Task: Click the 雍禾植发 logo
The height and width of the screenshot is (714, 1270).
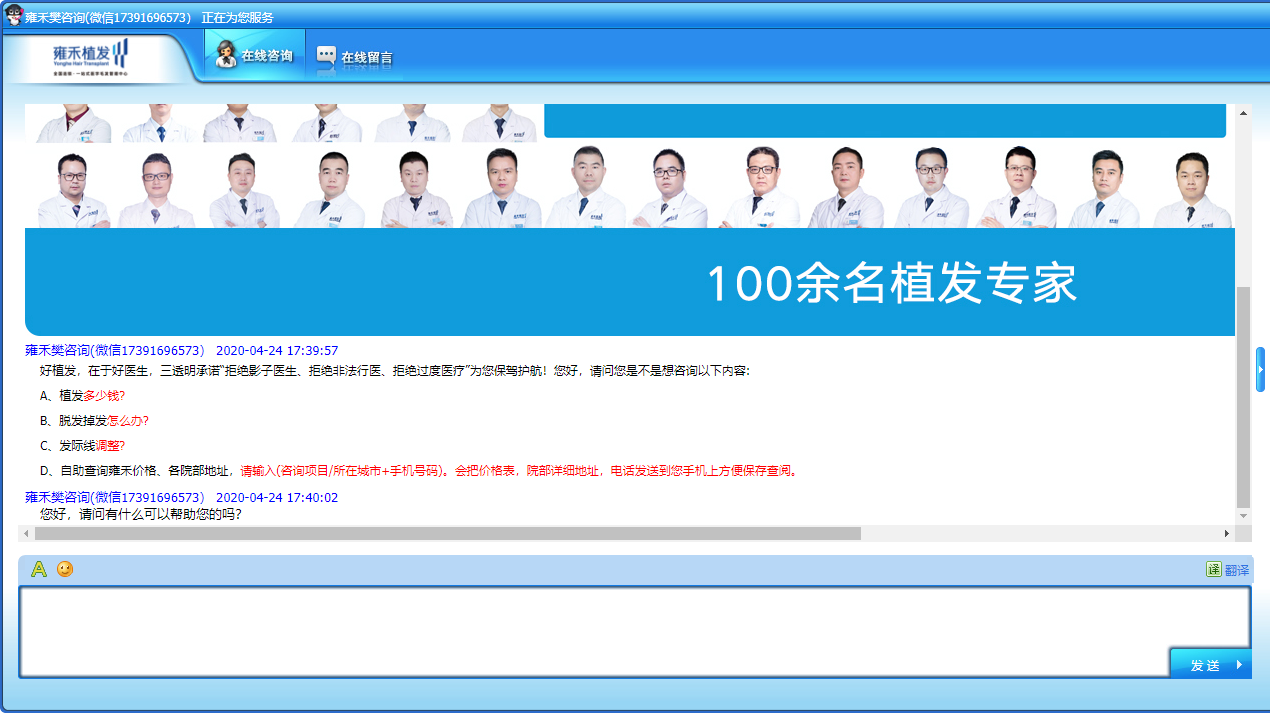Action: point(92,58)
